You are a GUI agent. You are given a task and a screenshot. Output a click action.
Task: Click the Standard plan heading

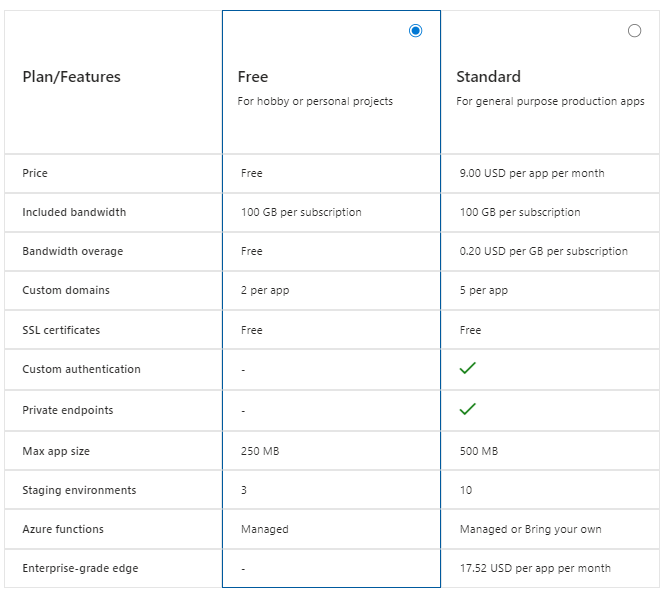coord(488,77)
